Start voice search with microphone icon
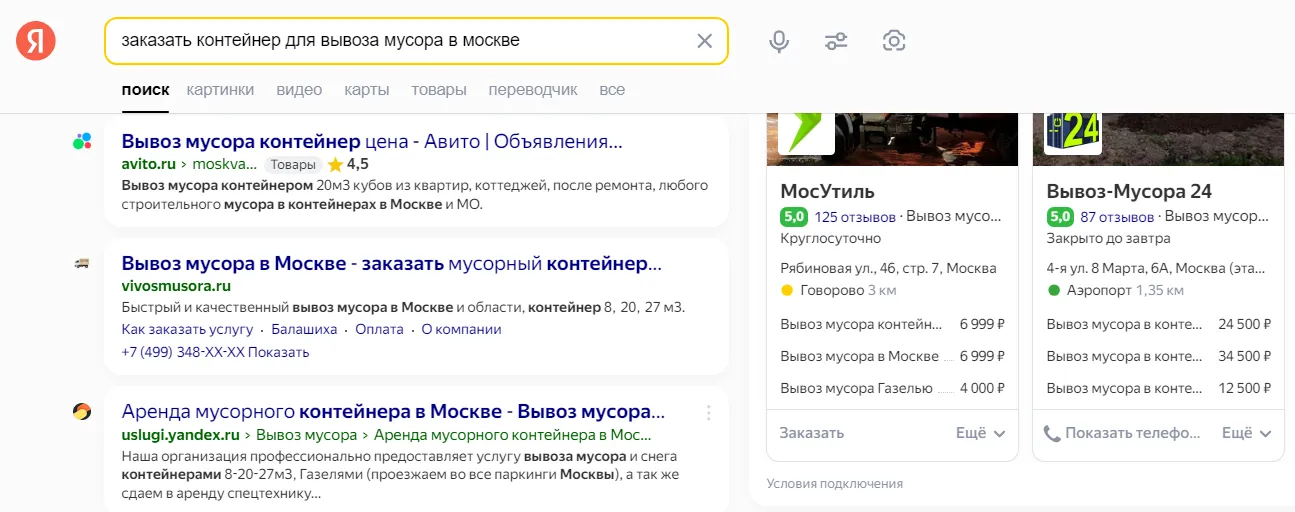The height and width of the screenshot is (512, 1295). point(779,41)
